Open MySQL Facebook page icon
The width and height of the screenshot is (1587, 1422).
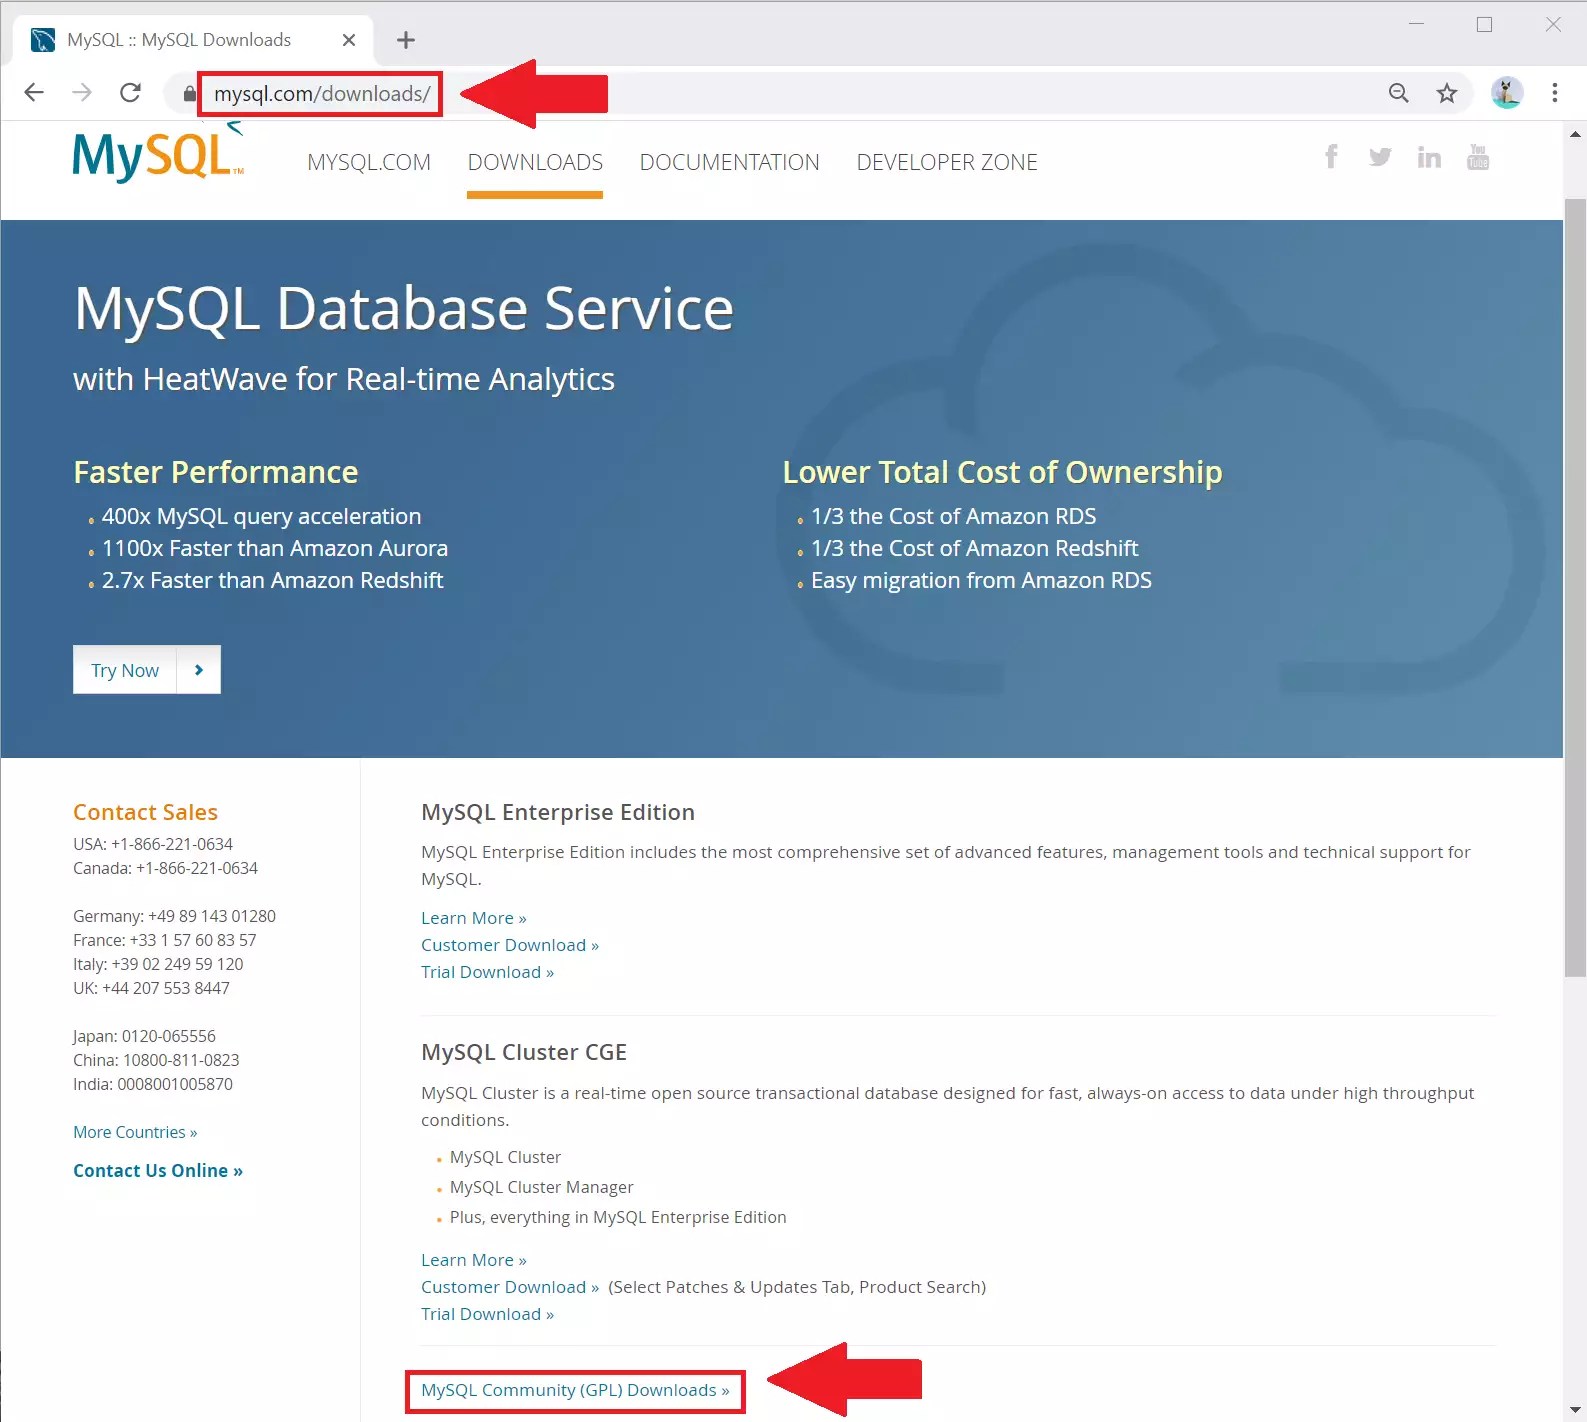[1331, 157]
